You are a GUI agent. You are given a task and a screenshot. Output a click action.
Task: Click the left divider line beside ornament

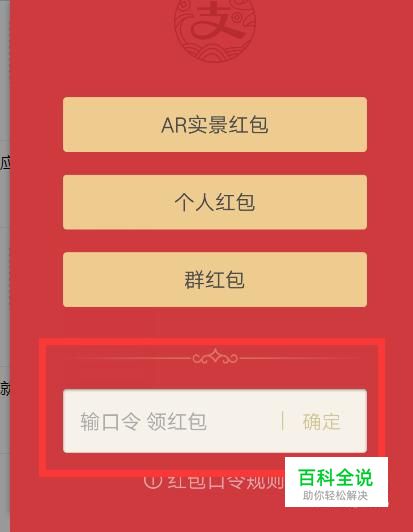(131, 358)
